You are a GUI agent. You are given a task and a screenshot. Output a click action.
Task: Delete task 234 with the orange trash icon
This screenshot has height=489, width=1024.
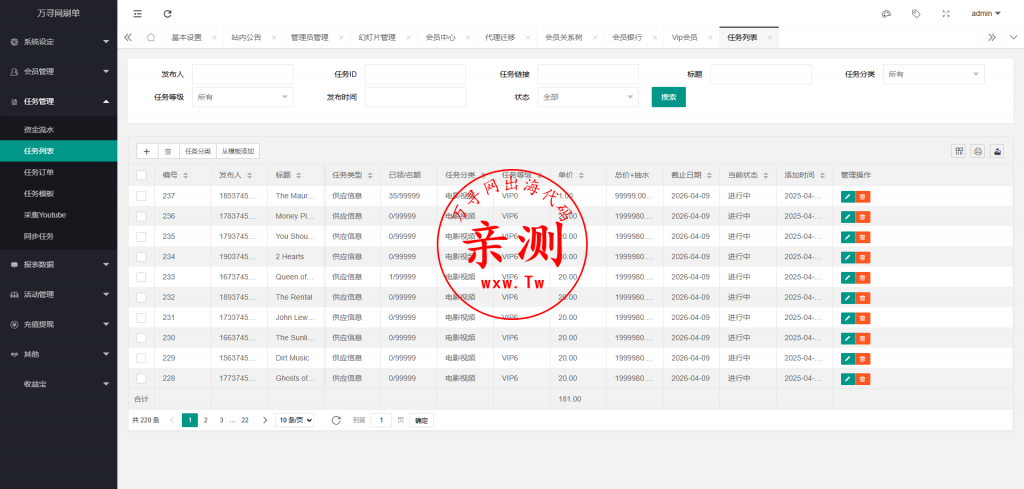pyautogui.click(x=863, y=257)
